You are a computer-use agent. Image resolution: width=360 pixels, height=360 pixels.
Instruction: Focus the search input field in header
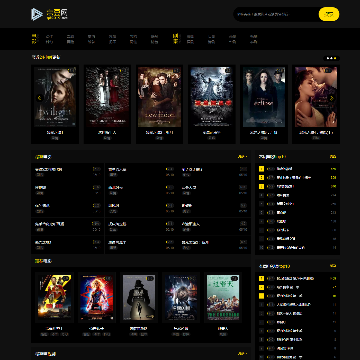[276, 14]
